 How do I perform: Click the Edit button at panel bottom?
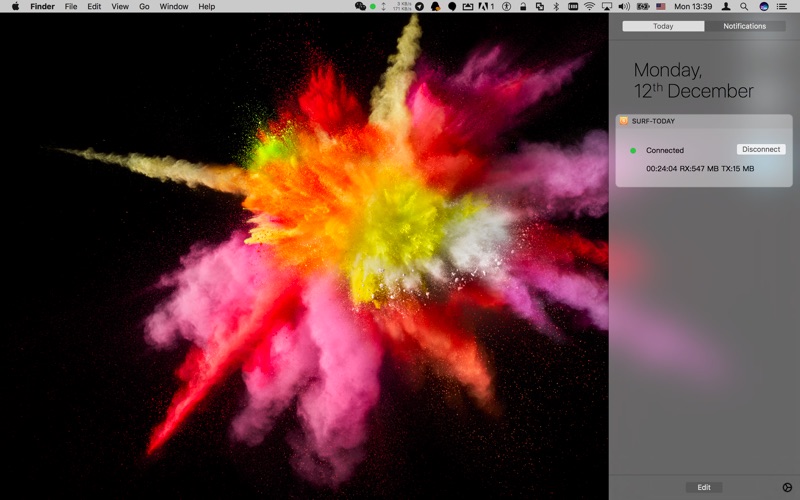coord(704,487)
